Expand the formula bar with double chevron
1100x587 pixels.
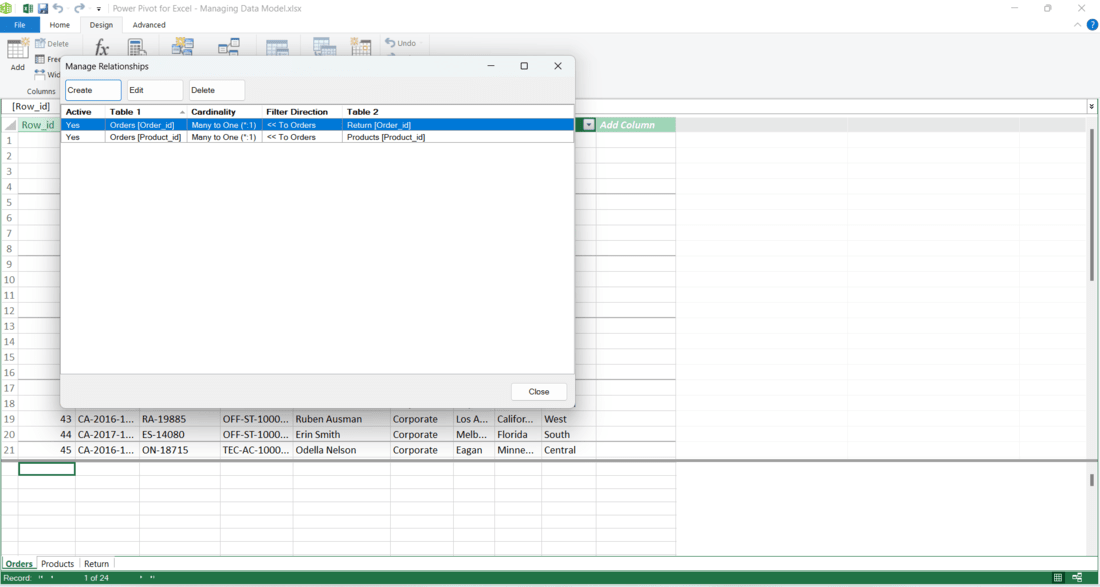pos(1092,107)
